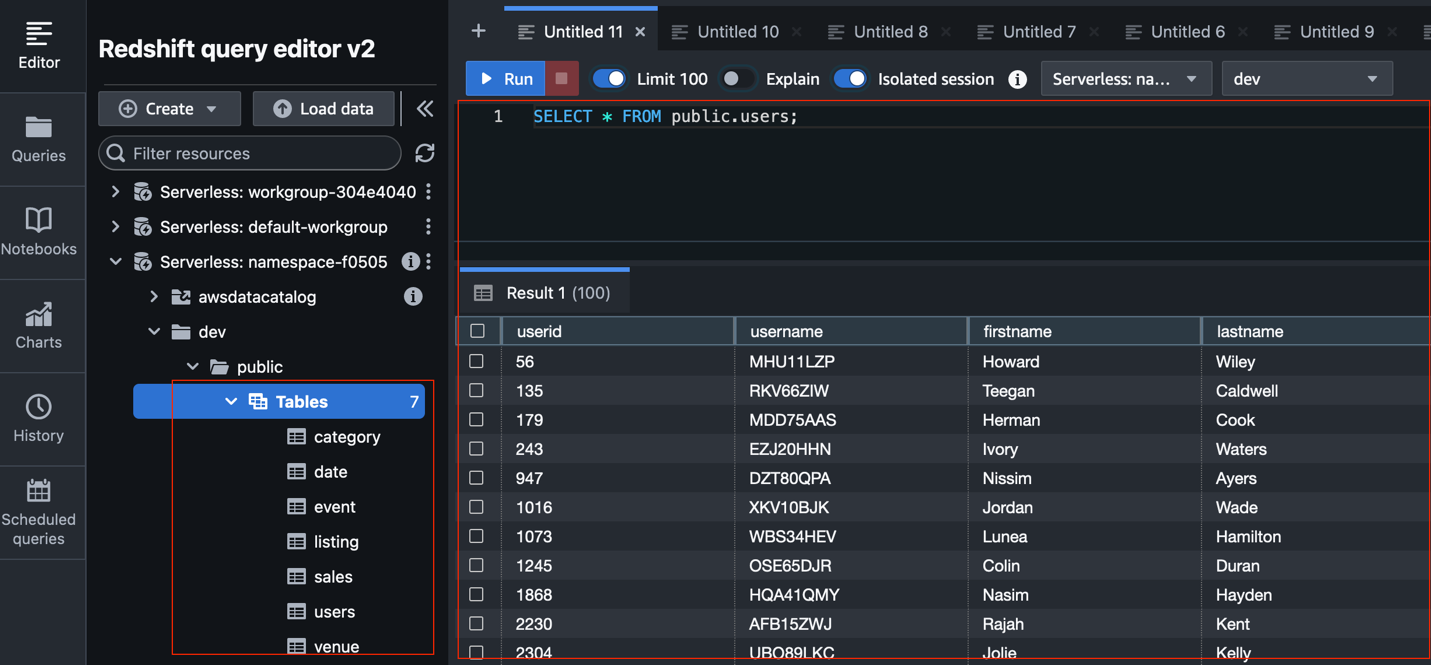Select the users table
This screenshot has height=665, width=1431.
[334, 611]
